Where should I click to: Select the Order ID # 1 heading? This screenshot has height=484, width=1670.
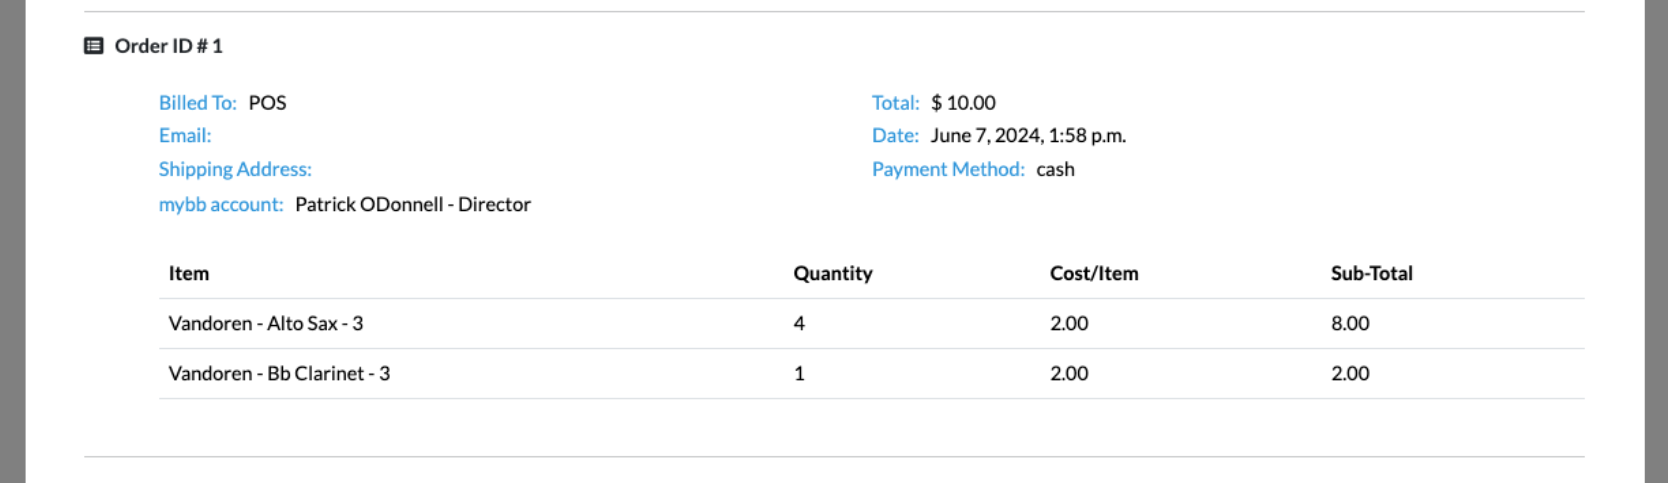pos(169,46)
